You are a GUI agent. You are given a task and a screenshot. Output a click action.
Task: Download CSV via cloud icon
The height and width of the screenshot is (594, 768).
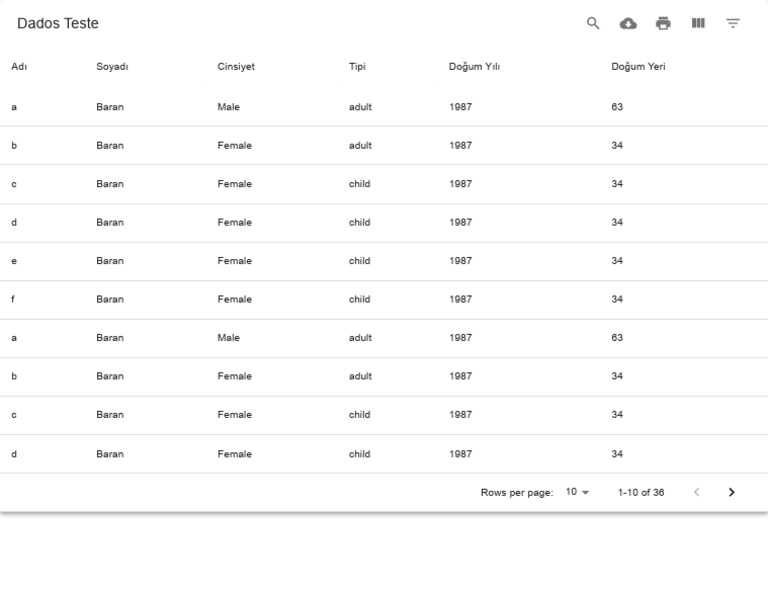click(x=628, y=23)
